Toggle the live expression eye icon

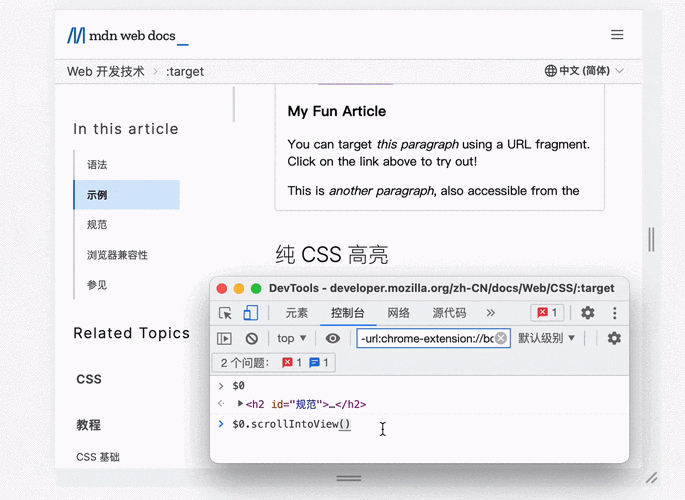coord(332,338)
